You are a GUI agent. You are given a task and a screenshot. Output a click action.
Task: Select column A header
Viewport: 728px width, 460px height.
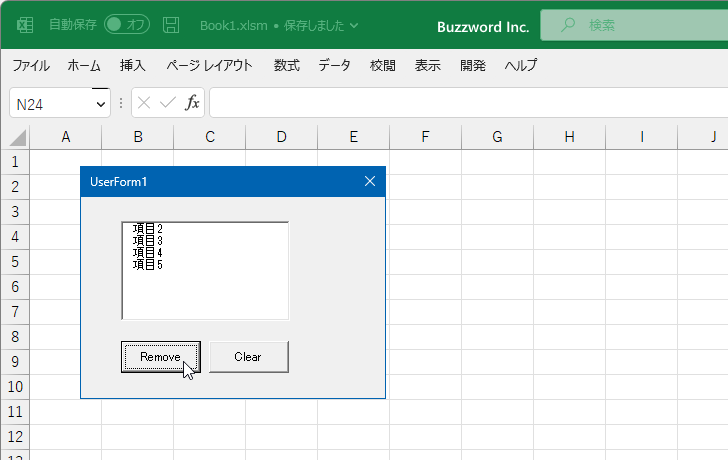coord(65,137)
